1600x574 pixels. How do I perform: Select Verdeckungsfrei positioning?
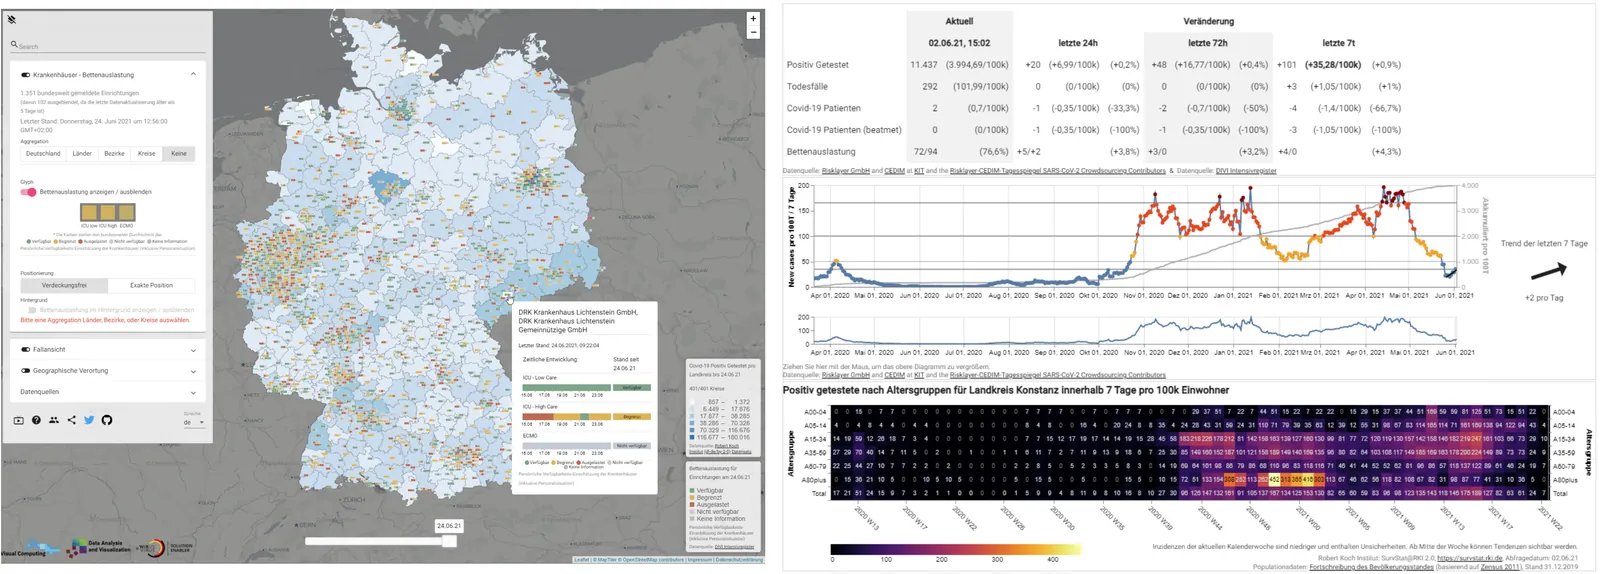click(64, 285)
